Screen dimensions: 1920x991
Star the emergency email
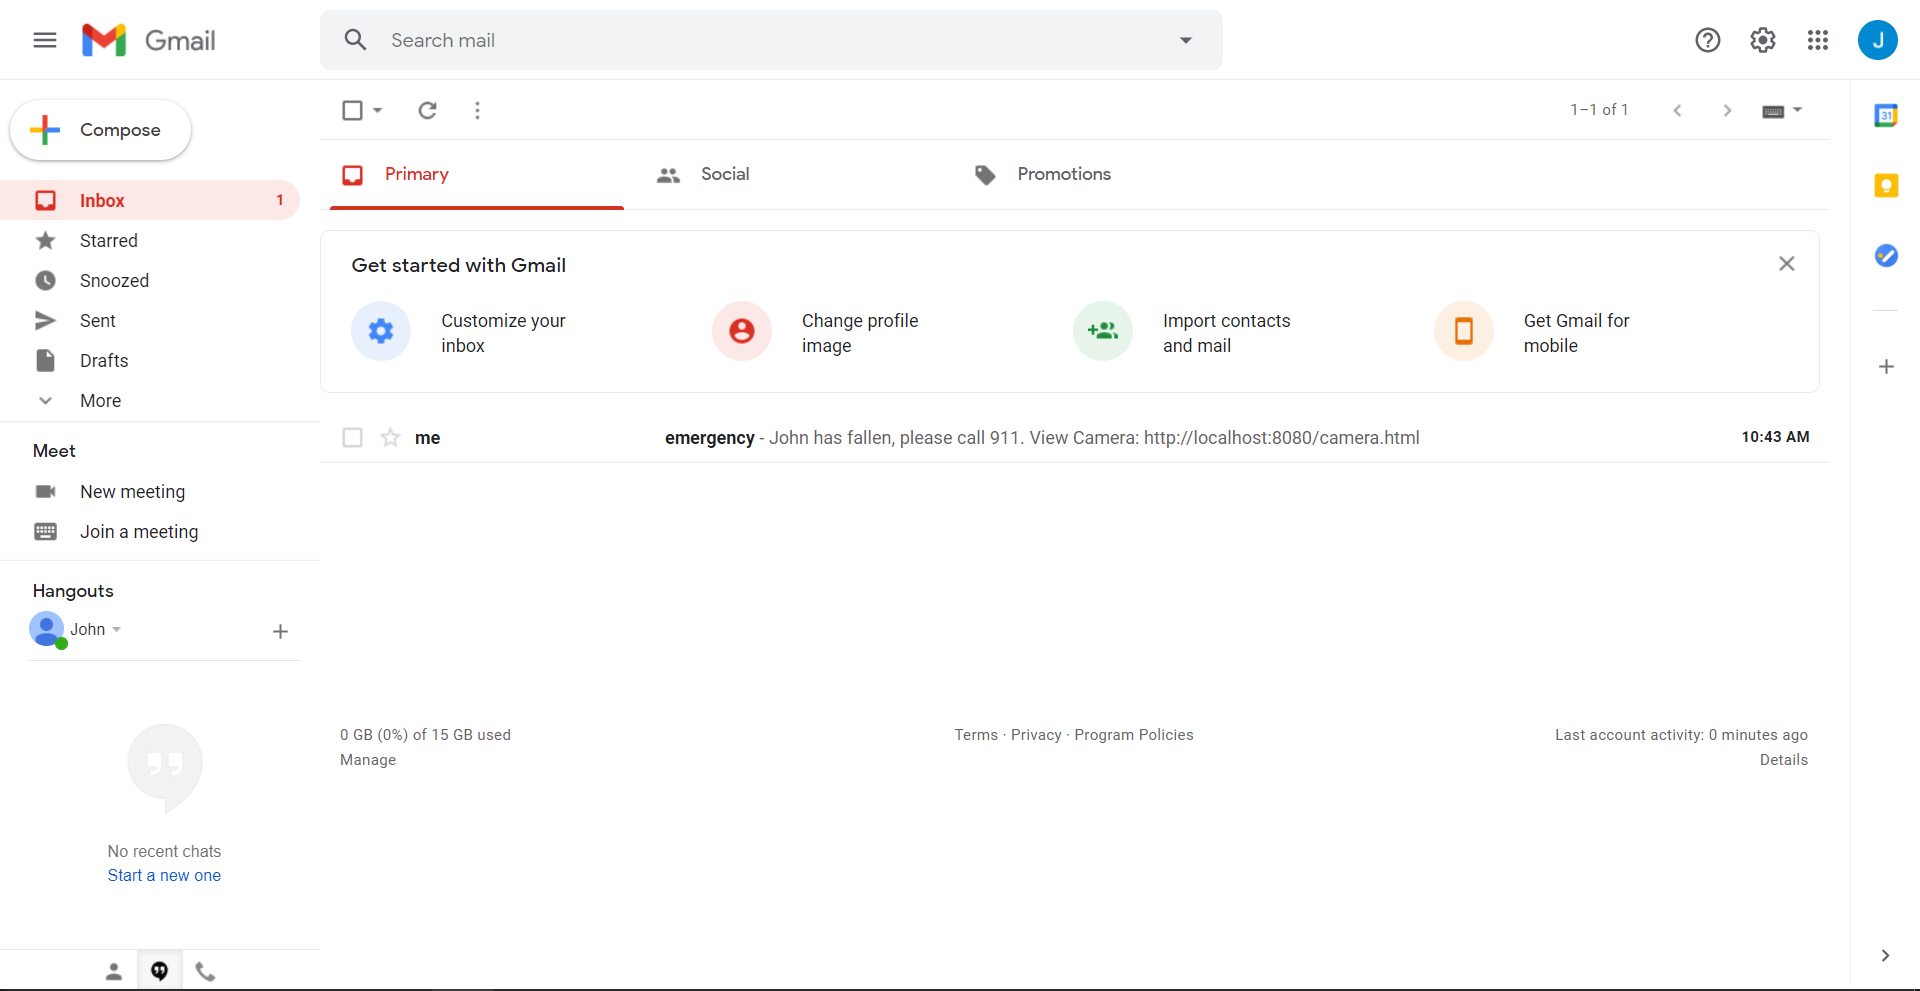coord(390,437)
